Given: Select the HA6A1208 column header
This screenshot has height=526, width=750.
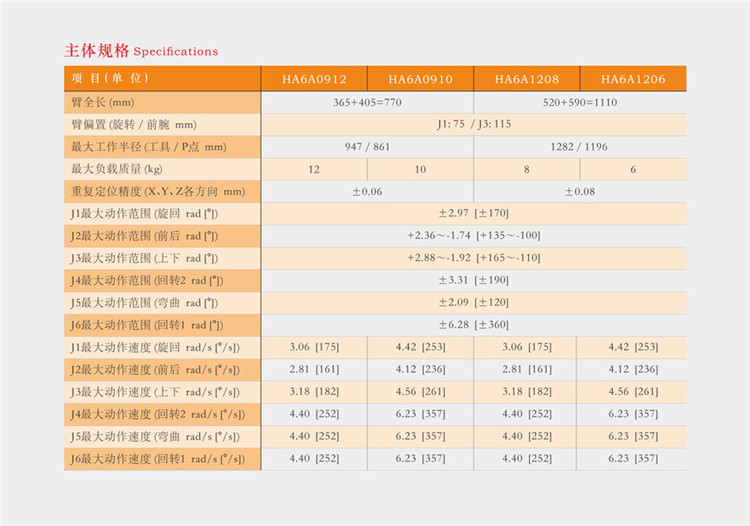Looking at the screenshot, I should [527, 79].
